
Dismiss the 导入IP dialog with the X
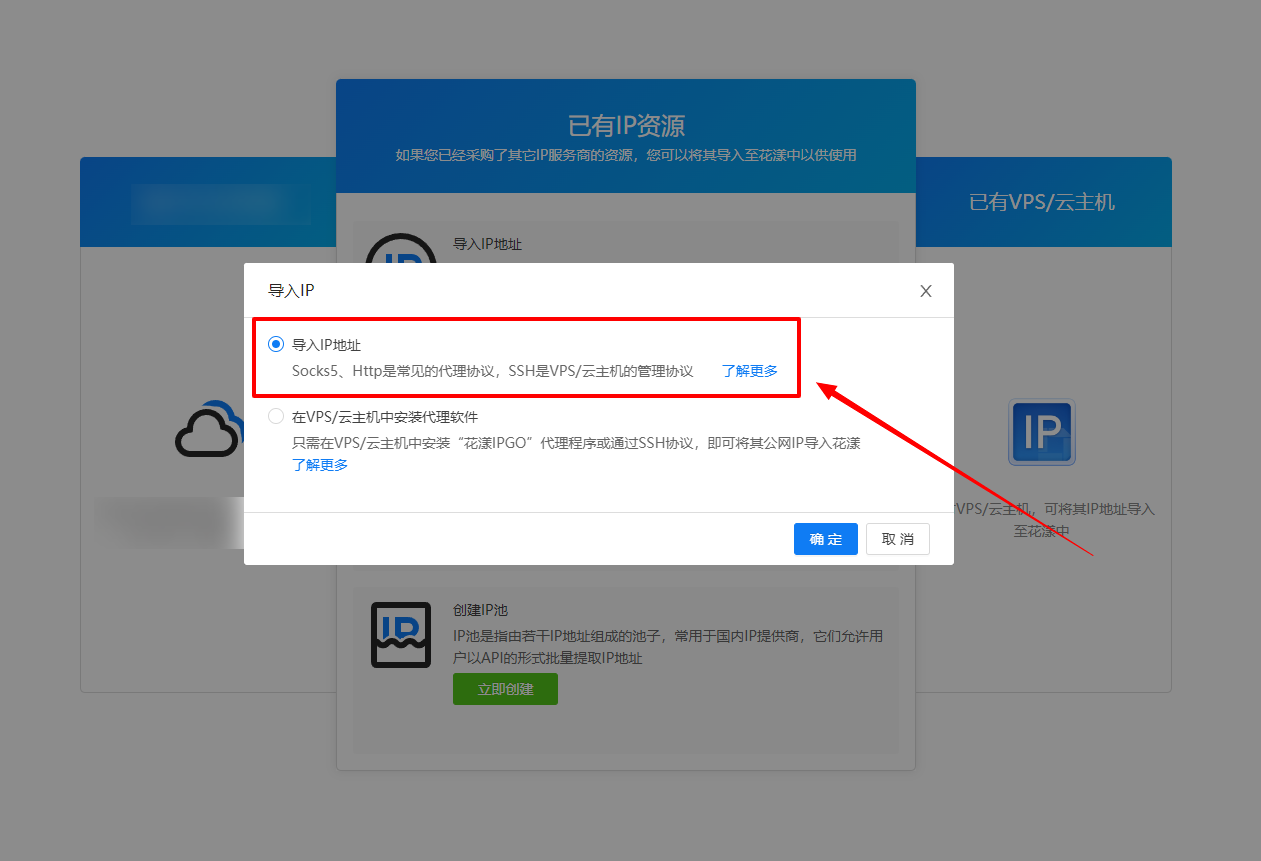925,291
